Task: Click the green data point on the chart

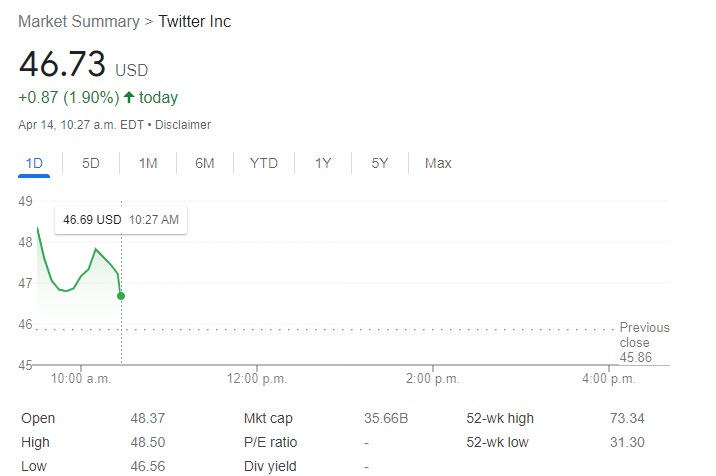Action: [121, 296]
